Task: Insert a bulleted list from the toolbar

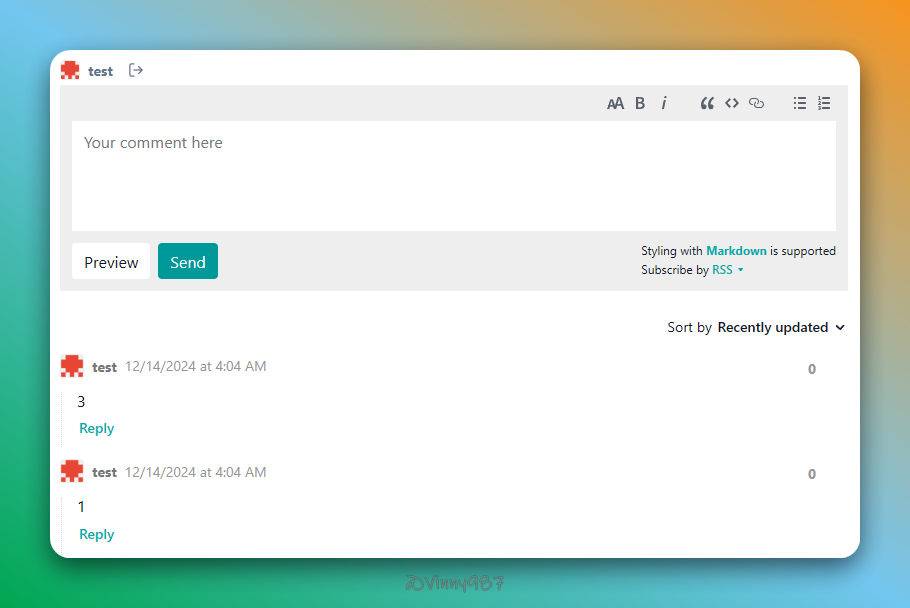Action: (800, 103)
